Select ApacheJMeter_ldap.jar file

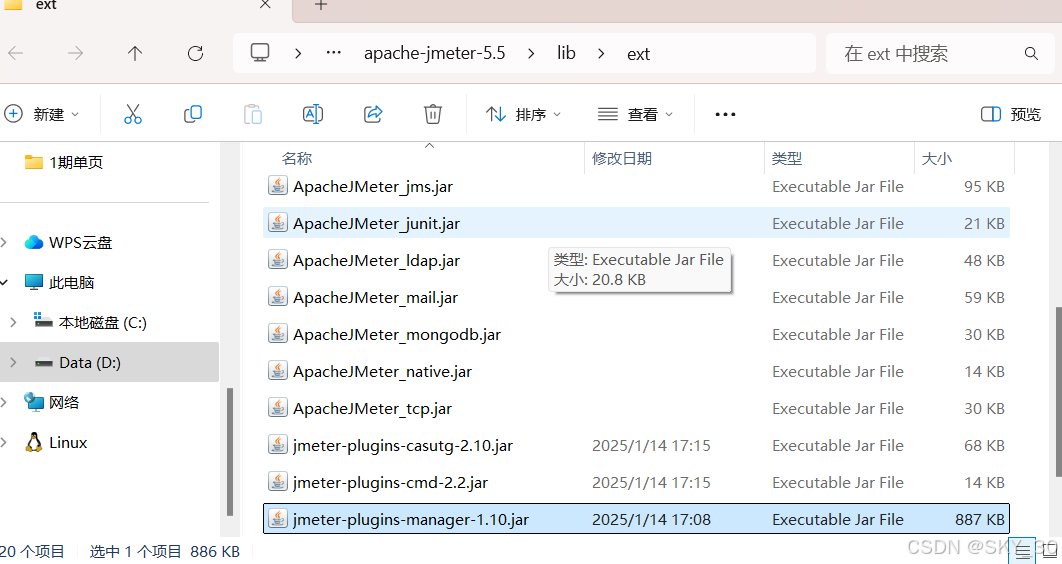click(636, 261)
